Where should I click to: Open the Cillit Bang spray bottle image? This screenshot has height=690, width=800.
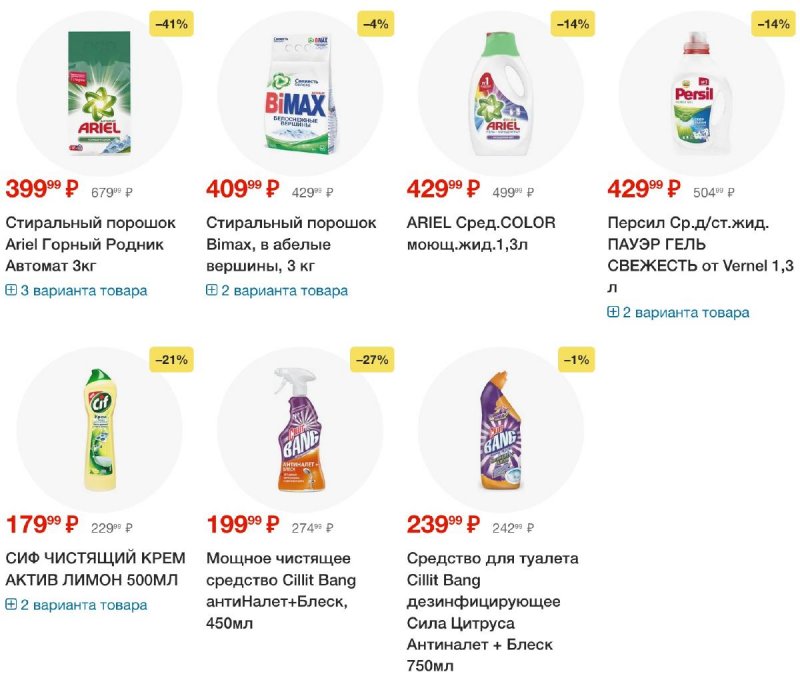[299, 429]
